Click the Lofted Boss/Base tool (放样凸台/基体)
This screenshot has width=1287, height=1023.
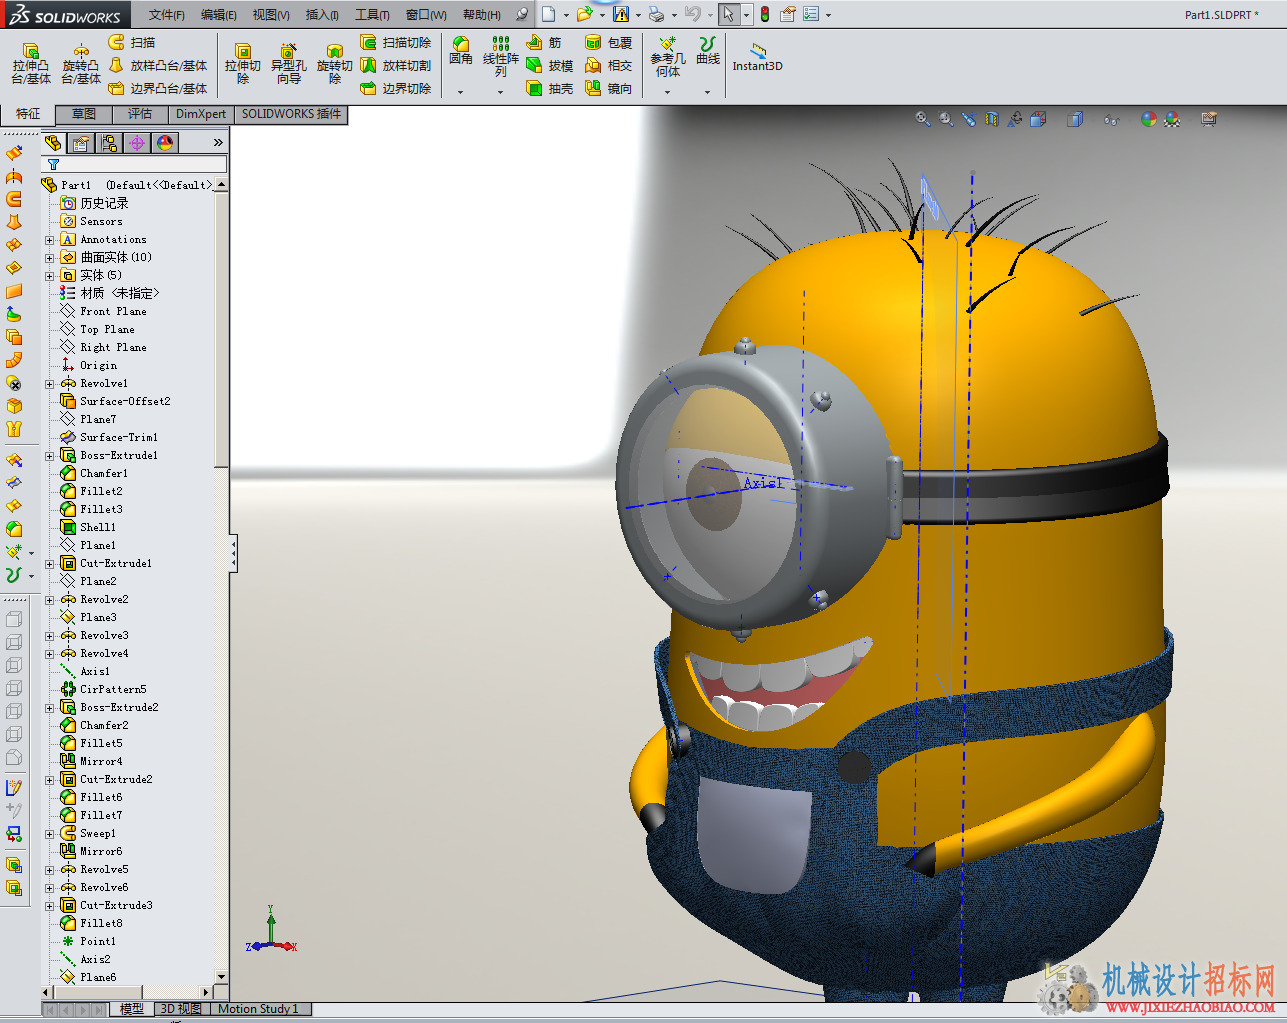point(157,65)
